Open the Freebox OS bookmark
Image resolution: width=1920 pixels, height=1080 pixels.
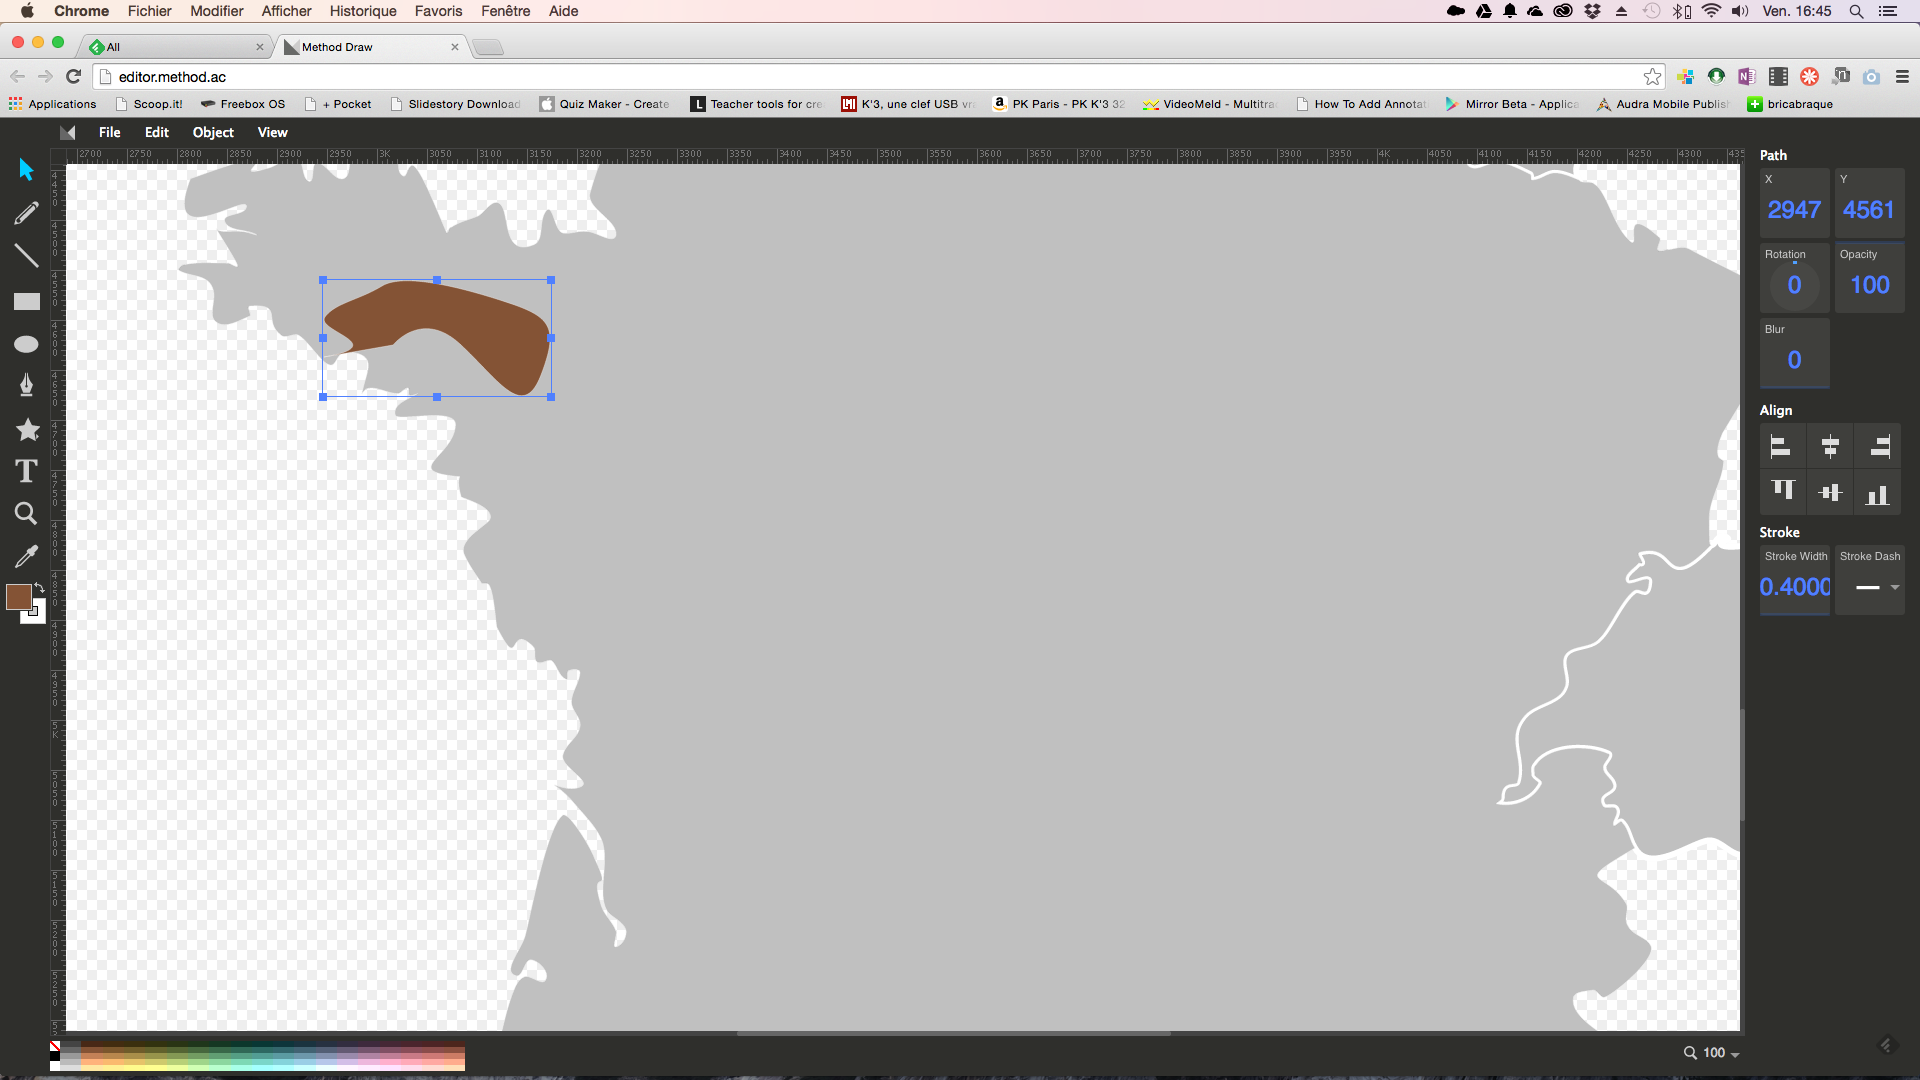coord(243,104)
